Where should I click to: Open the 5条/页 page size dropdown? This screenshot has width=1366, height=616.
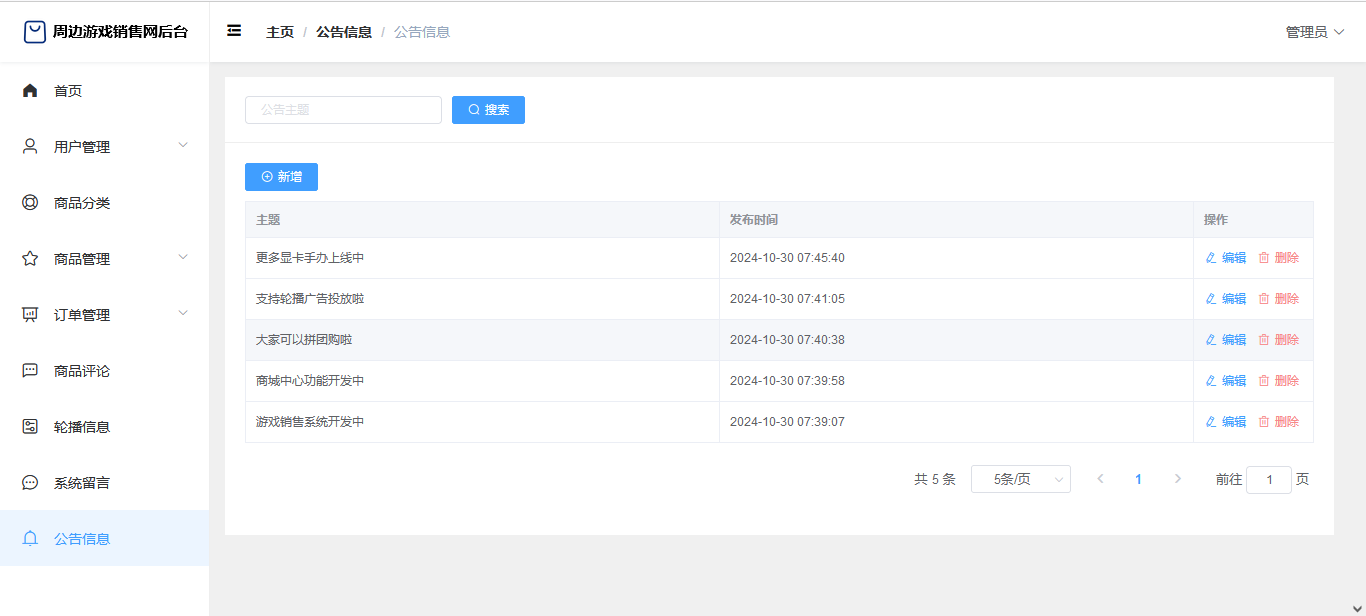click(1020, 480)
